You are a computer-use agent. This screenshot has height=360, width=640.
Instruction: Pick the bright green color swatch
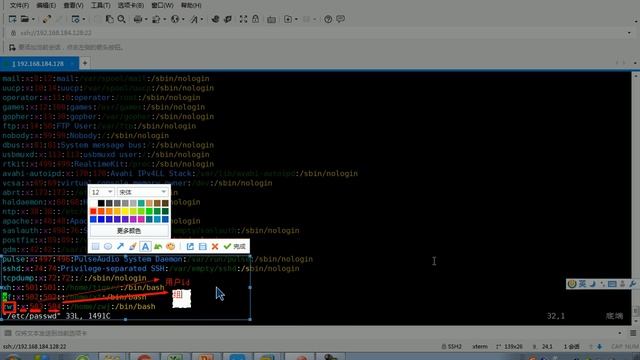click(149, 211)
